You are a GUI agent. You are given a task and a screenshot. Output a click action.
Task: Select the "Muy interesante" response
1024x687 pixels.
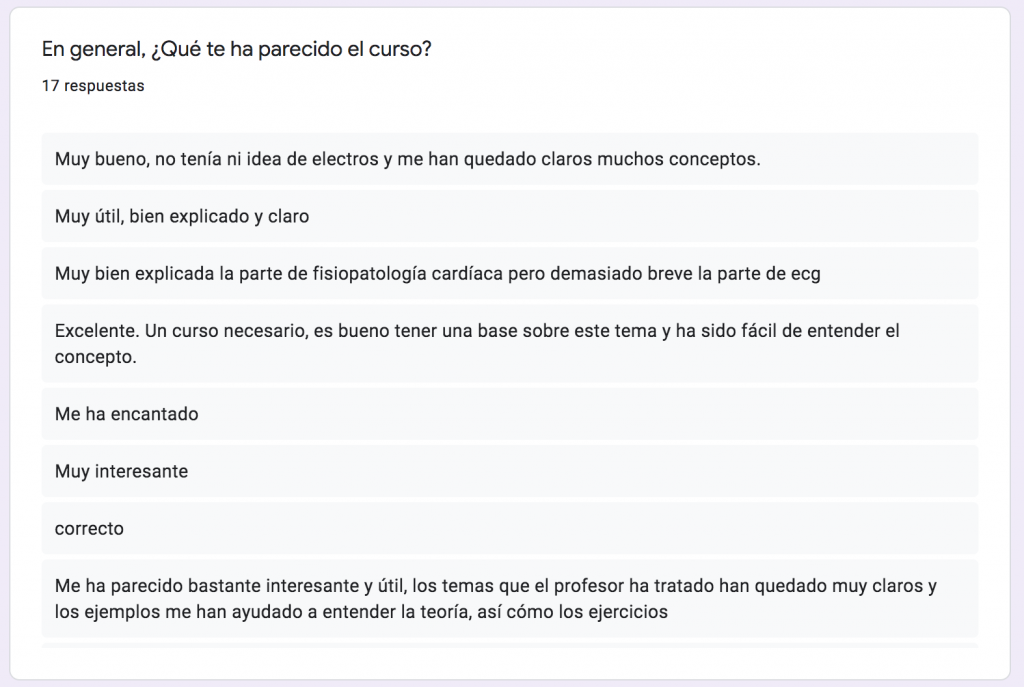point(509,471)
